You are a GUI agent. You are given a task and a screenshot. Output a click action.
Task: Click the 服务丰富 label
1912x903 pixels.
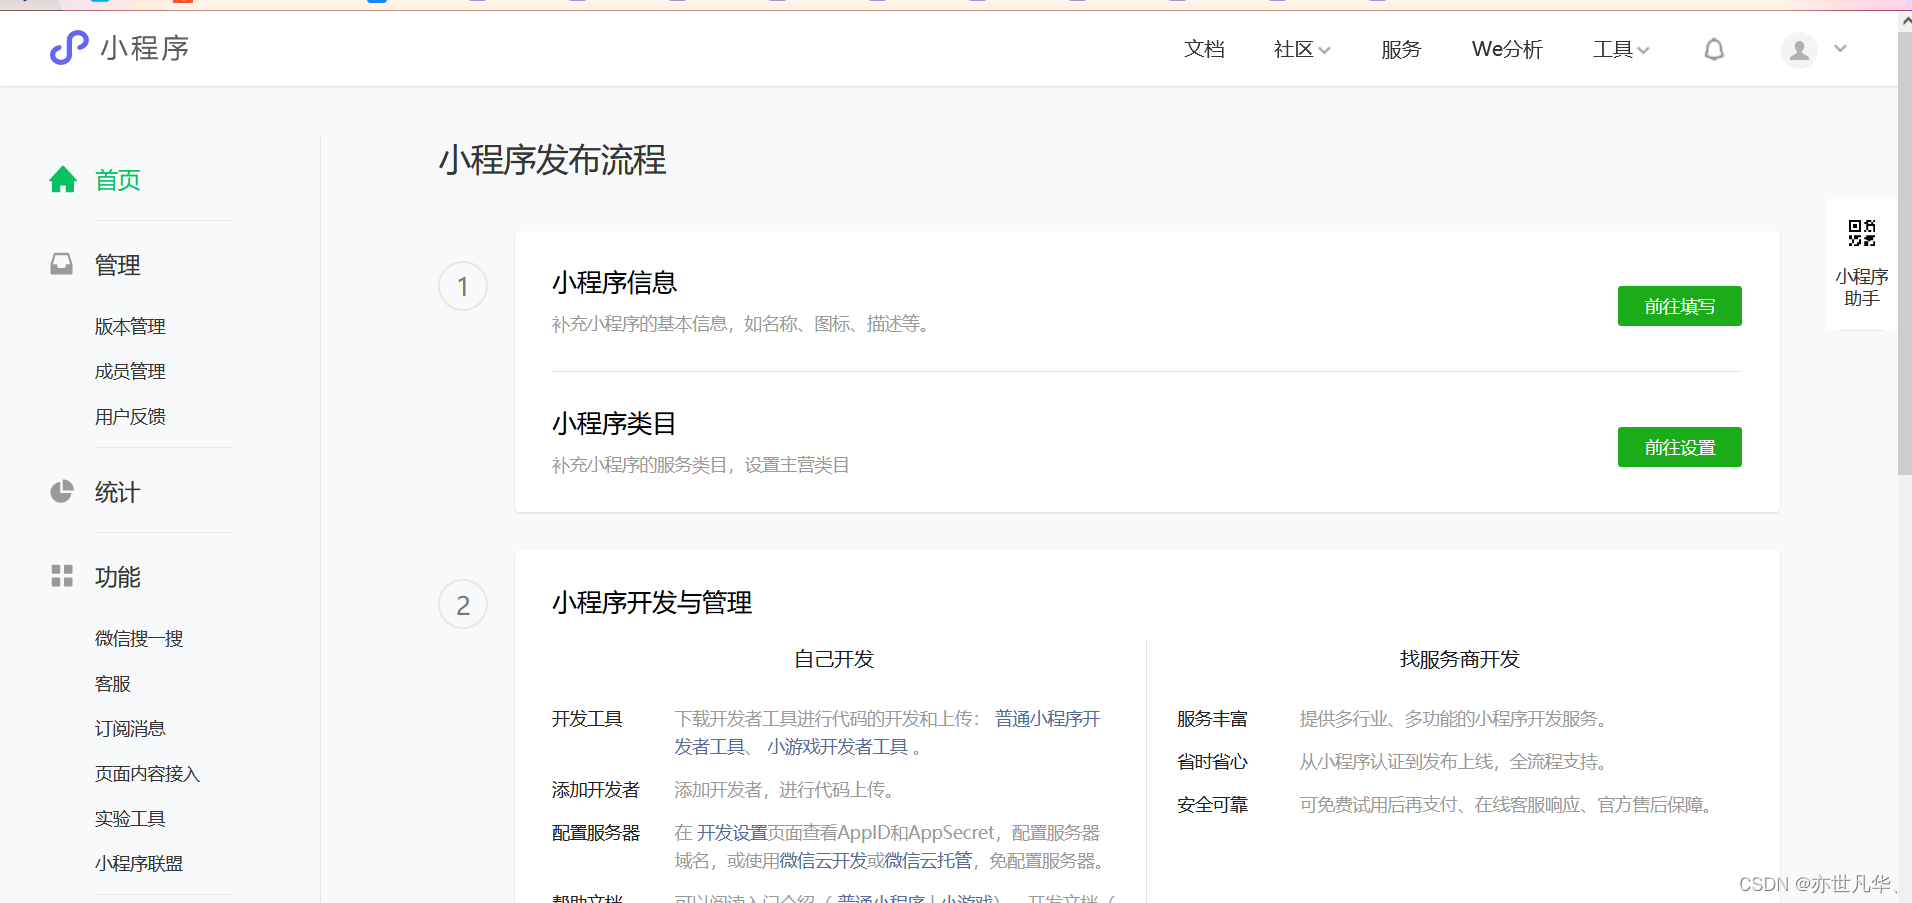pyautogui.click(x=1212, y=718)
